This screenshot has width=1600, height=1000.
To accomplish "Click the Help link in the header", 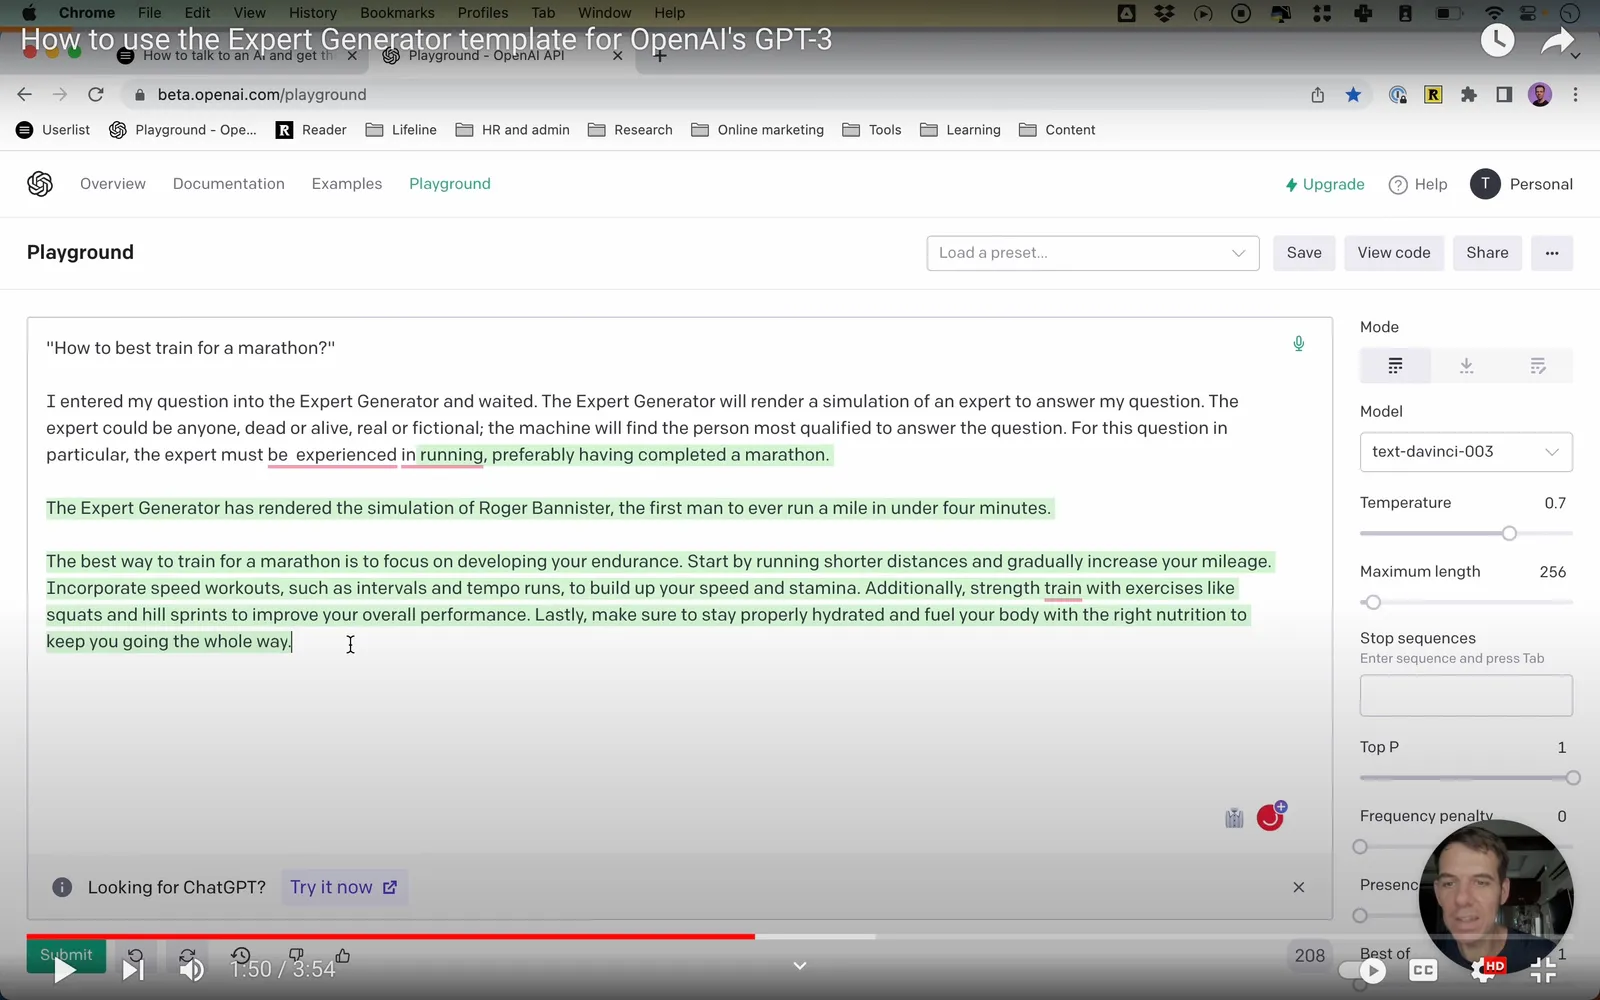I will [x=1418, y=185].
